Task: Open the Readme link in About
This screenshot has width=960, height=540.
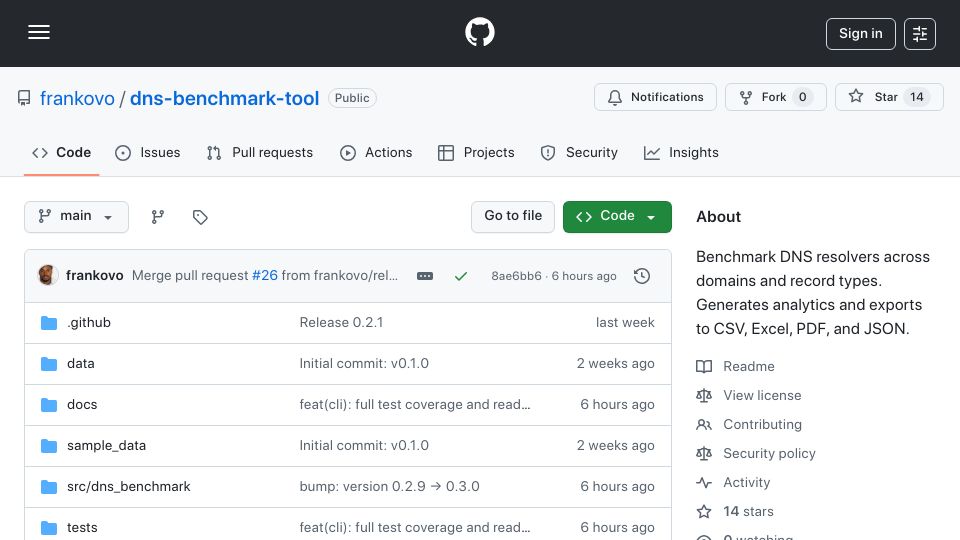Action: [x=749, y=367]
